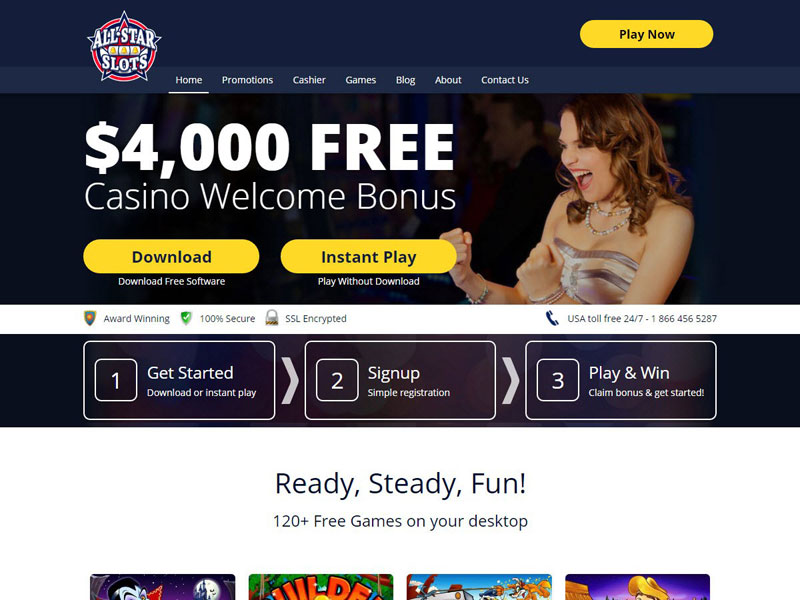Open the Games menu item
Screen dimensions: 800x600
(x=361, y=80)
